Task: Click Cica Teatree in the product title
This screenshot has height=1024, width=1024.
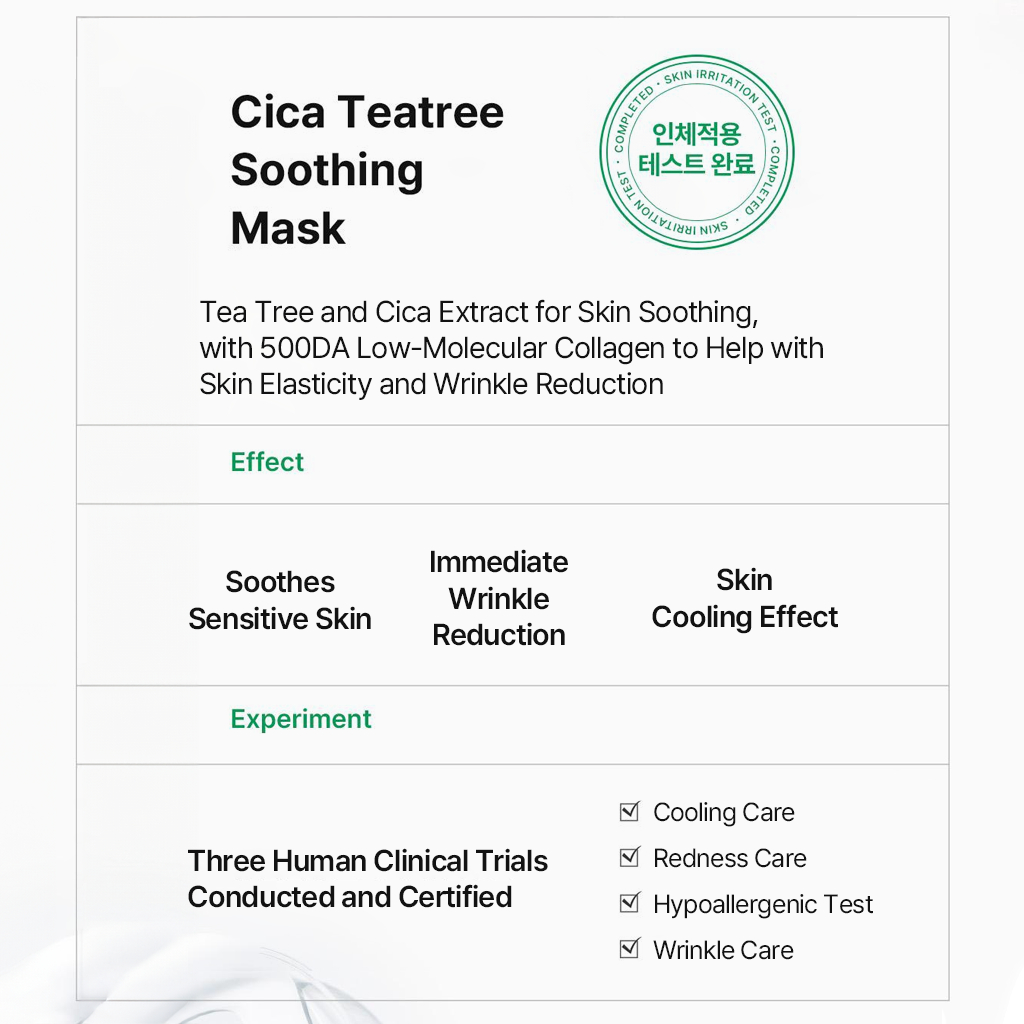Action: 367,112
